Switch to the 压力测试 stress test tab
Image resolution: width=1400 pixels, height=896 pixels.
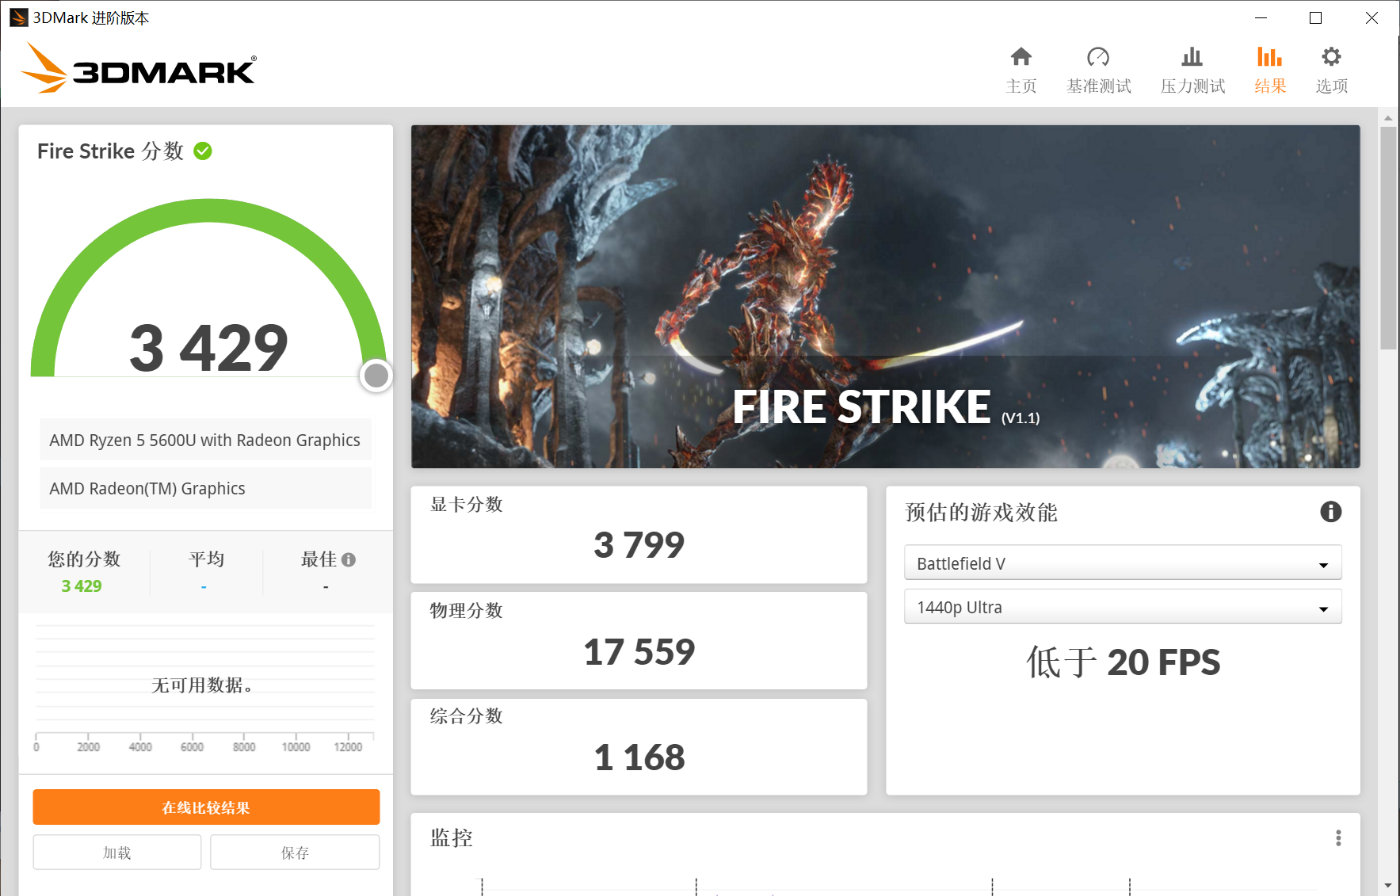1192,70
